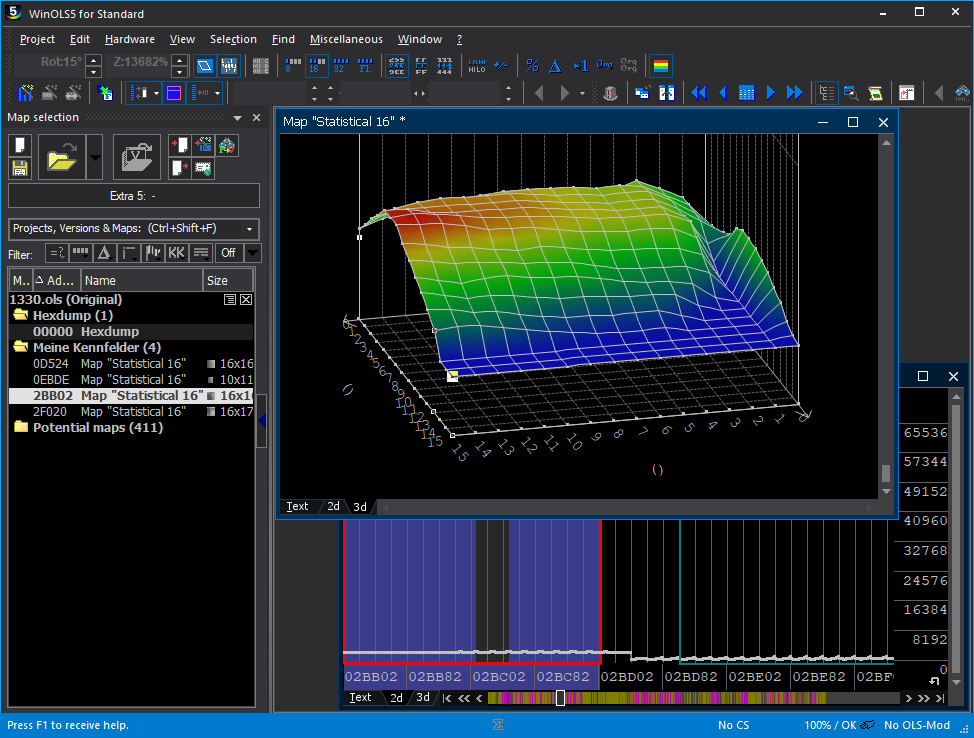Click the ×1 factor icon in the toolbar
Screen dimensions: 974x738
tap(580, 66)
